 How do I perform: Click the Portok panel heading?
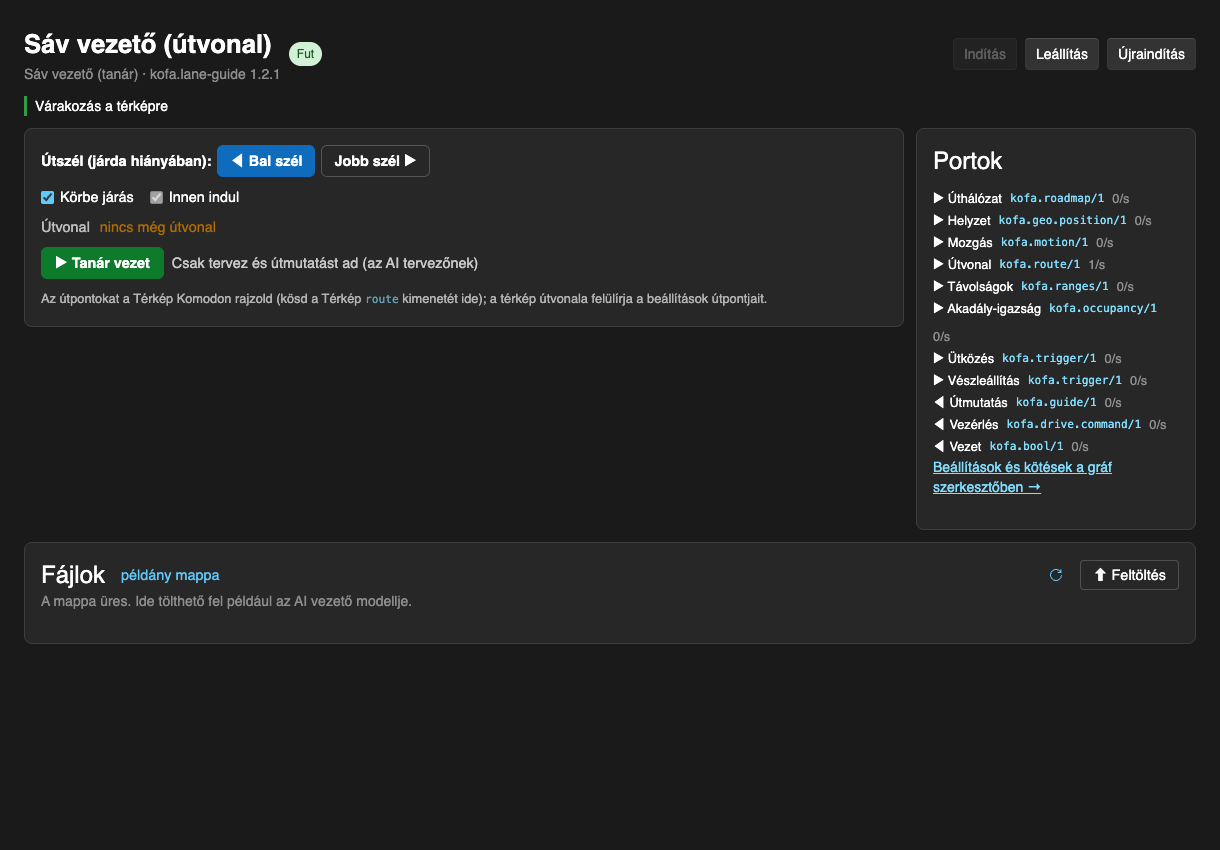click(968, 160)
